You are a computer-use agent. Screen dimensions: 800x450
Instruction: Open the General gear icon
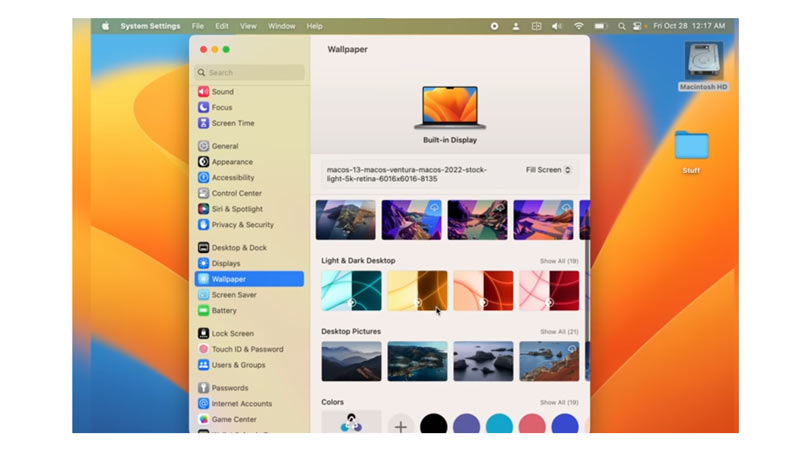203,146
